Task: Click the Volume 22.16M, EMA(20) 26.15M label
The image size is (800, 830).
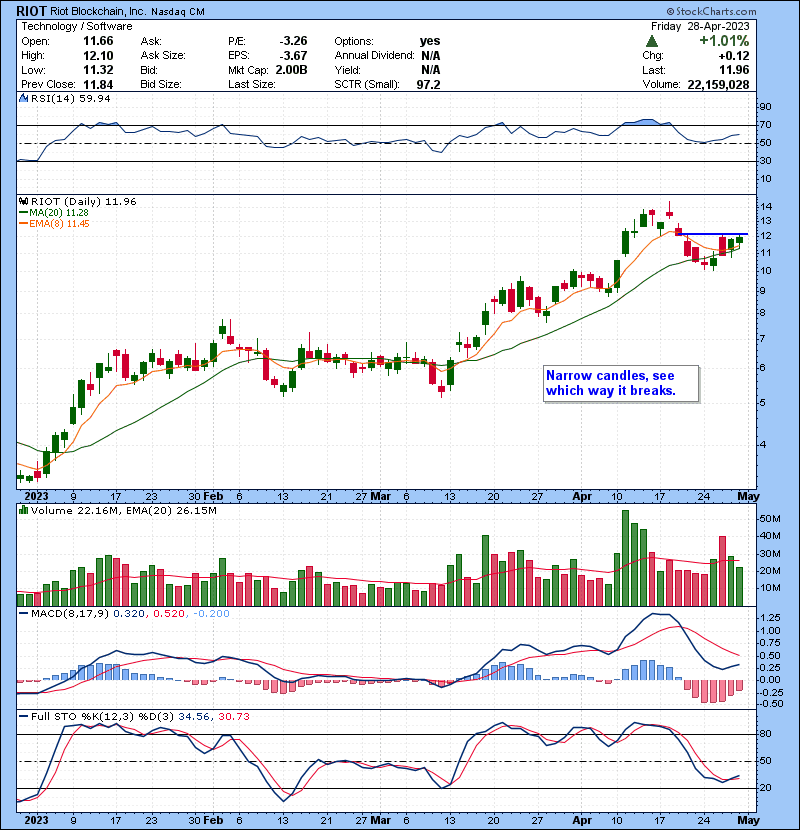Action: point(123,511)
